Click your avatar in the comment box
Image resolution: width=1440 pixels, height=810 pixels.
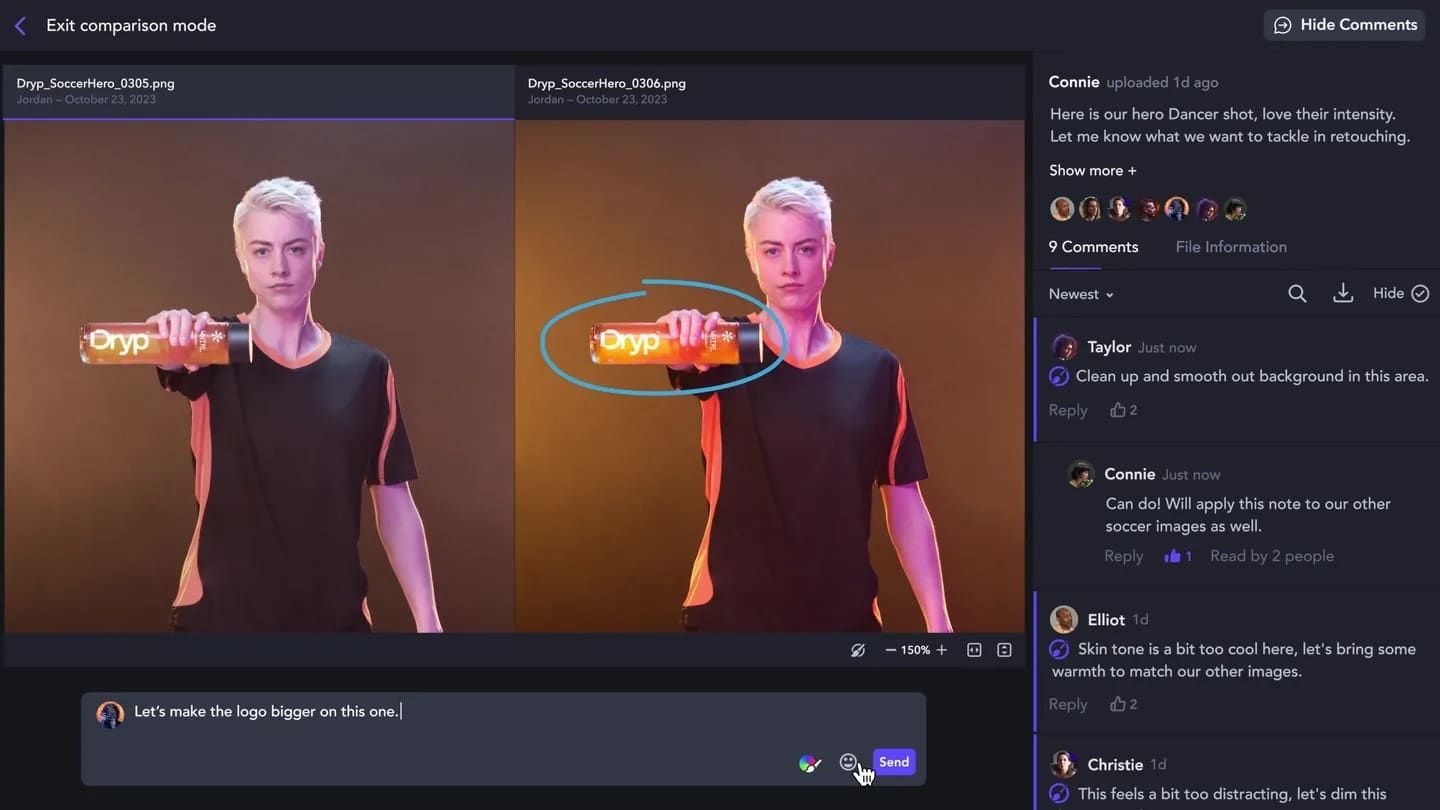pos(110,714)
